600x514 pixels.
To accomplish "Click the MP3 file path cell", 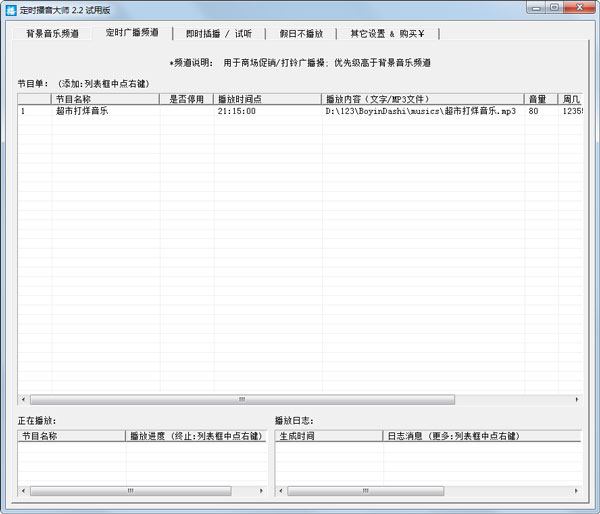I will (x=420, y=112).
